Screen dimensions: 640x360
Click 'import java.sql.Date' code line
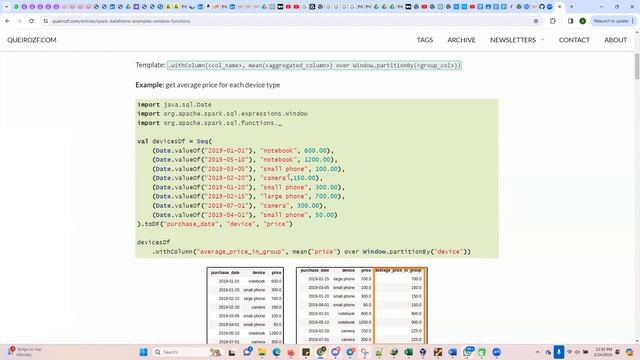point(174,104)
